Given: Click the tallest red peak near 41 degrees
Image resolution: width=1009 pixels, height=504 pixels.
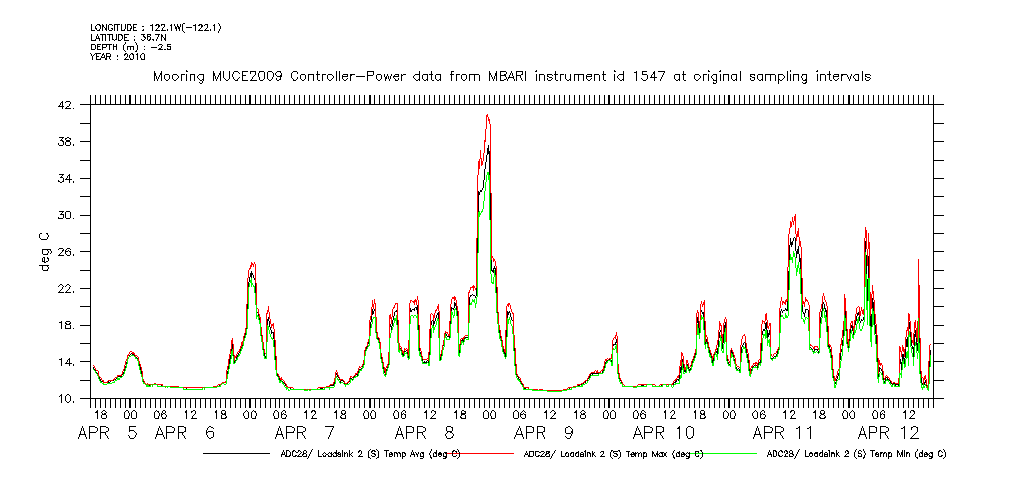Looking at the screenshot, I should click(487, 116).
